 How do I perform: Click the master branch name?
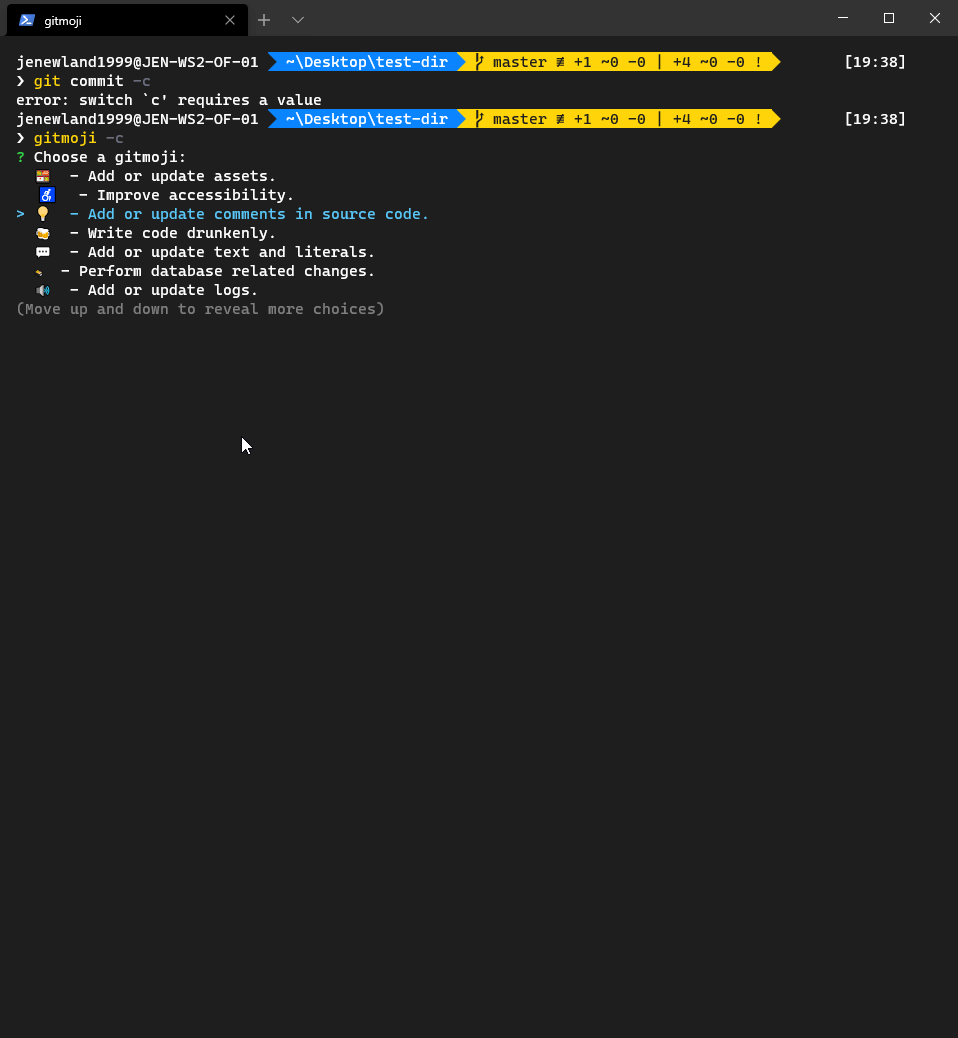tap(520, 119)
